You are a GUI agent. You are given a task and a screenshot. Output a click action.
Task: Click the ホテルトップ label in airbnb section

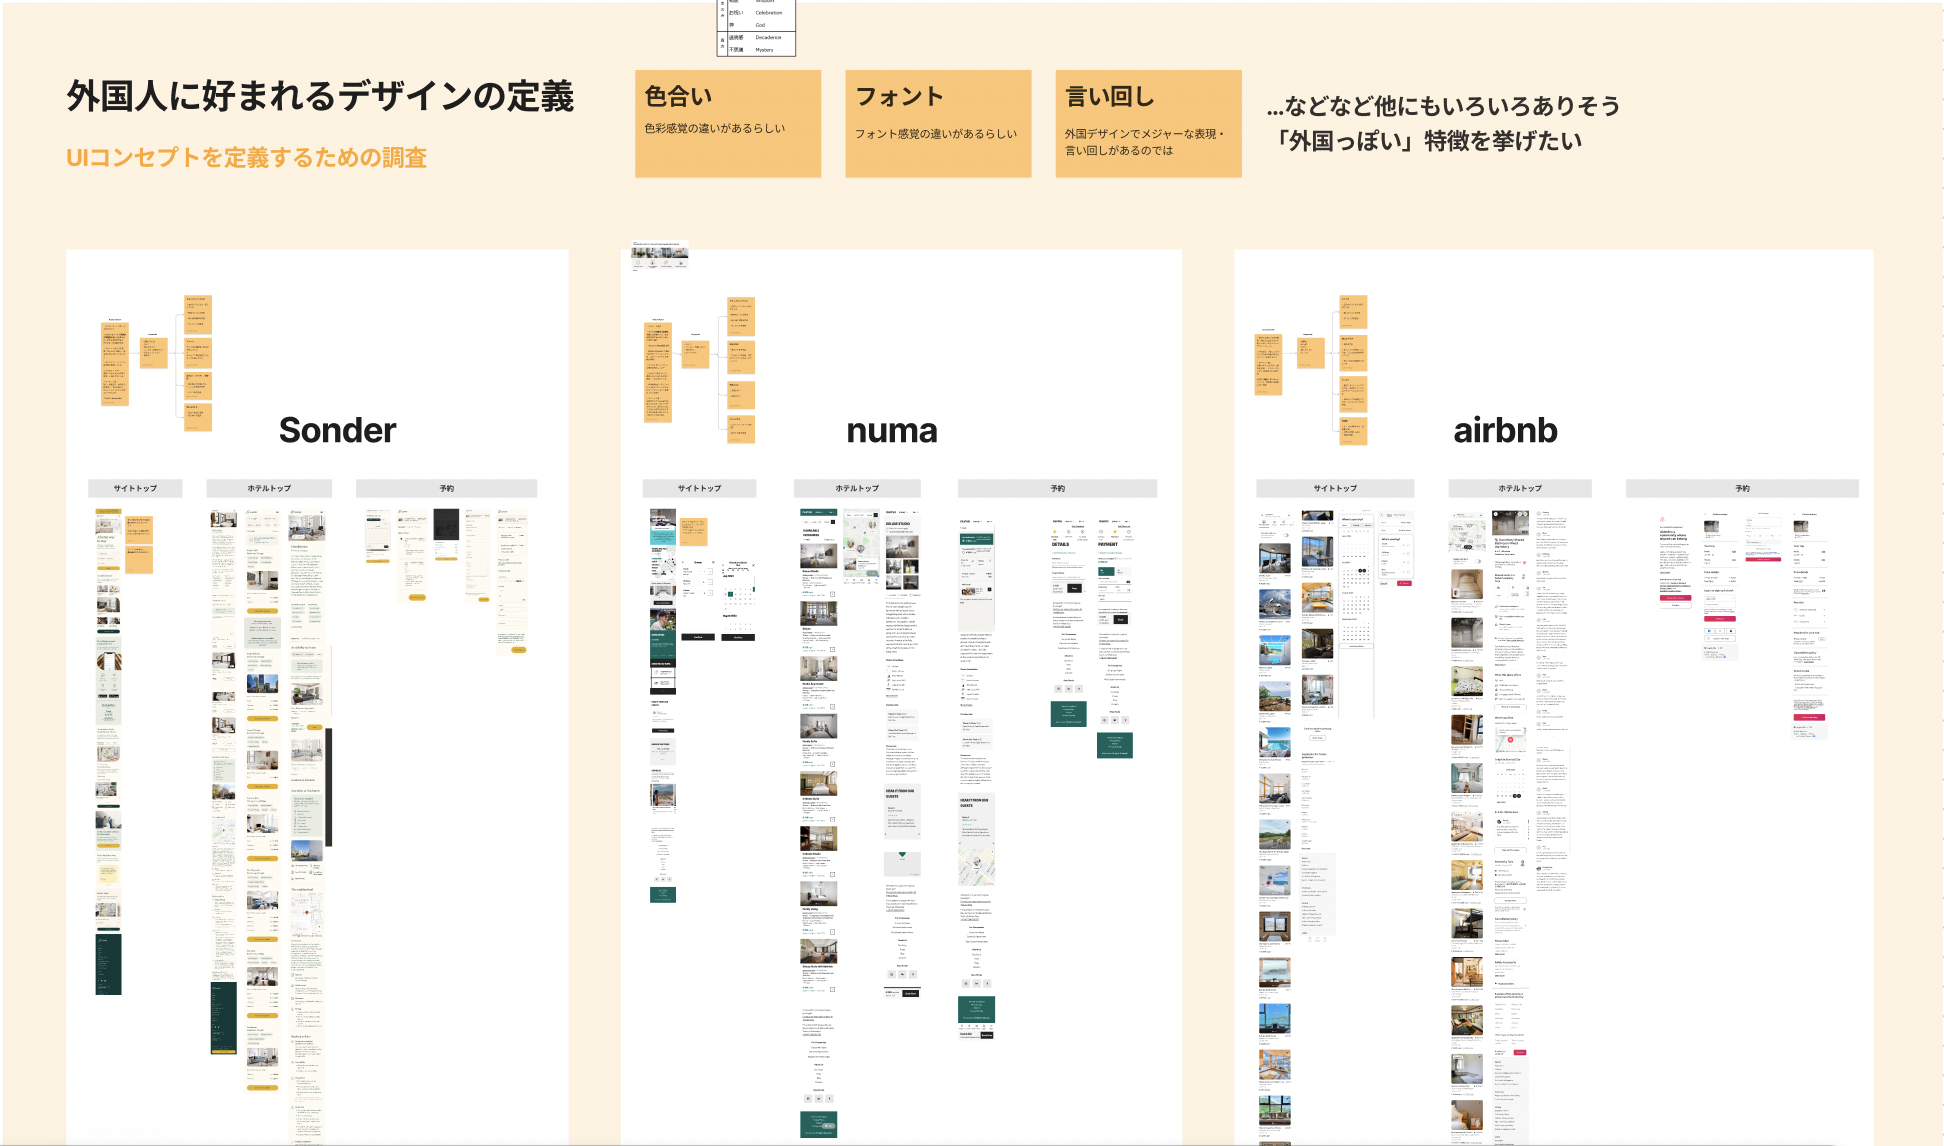(x=1520, y=488)
